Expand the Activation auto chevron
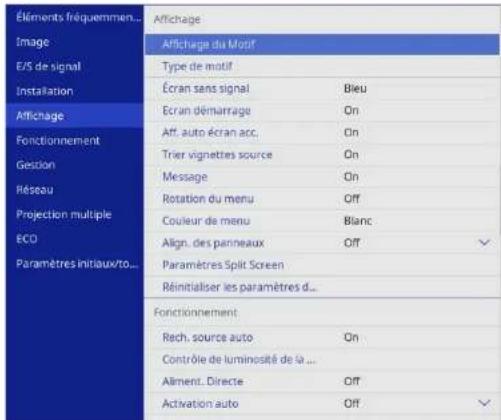 point(484,403)
